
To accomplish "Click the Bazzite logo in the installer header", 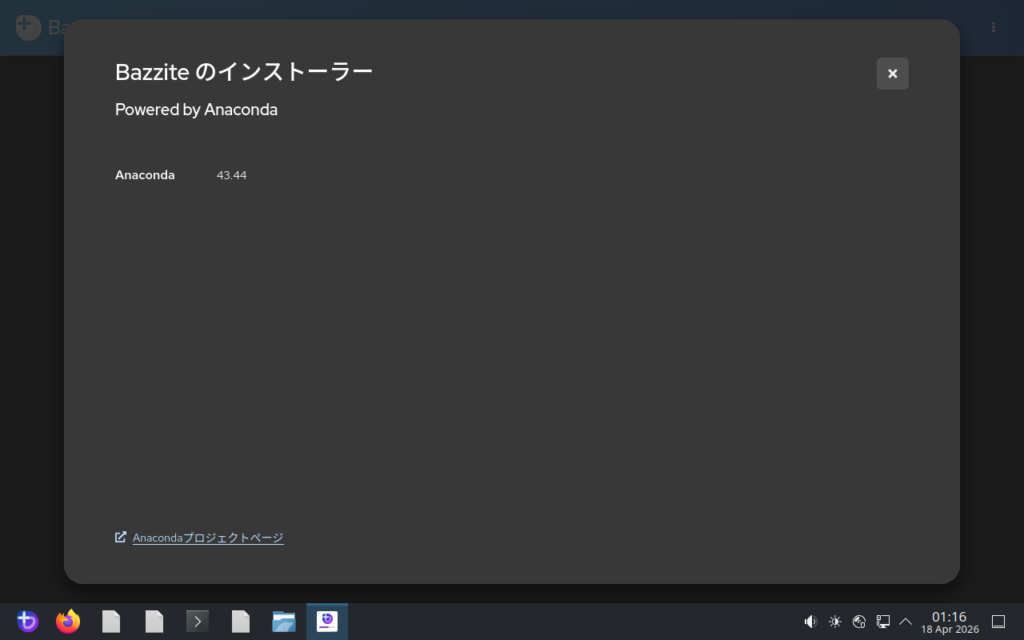I will click(x=28, y=27).
